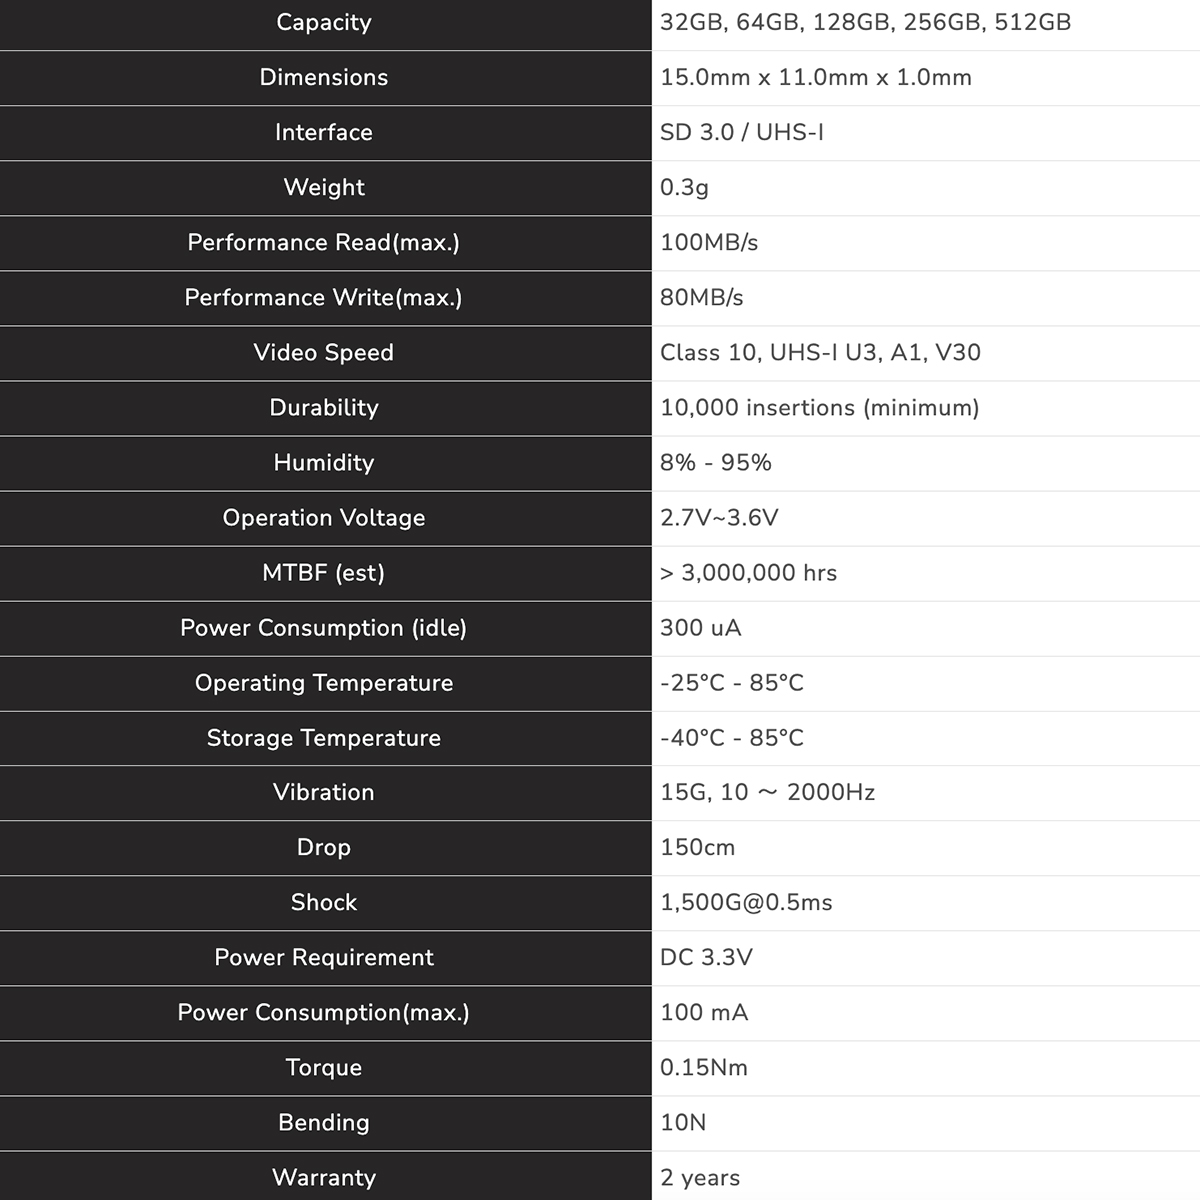Select the SD 3.0 / UHS-I value
The height and width of the screenshot is (1200, 1200).
tap(742, 133)
